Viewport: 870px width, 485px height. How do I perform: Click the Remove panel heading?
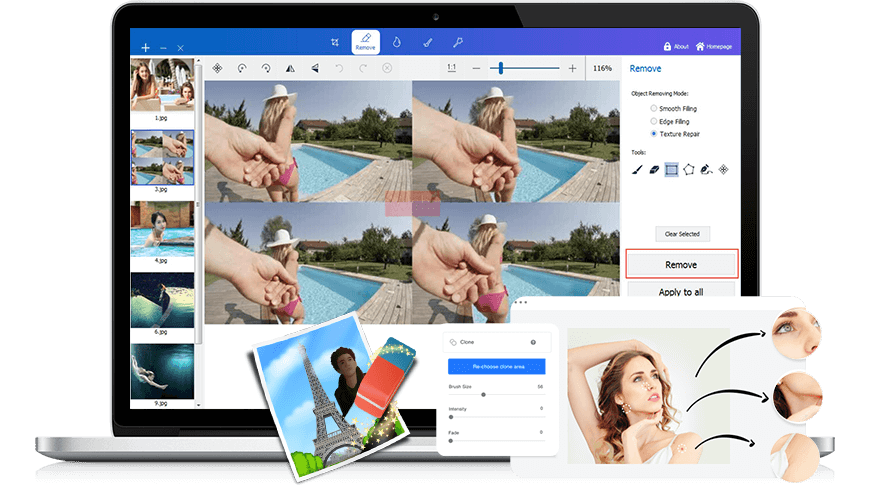coord(645,68)
